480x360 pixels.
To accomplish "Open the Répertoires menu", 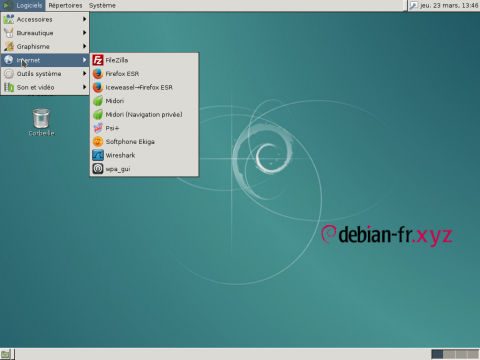I will [x=65, y=5].
